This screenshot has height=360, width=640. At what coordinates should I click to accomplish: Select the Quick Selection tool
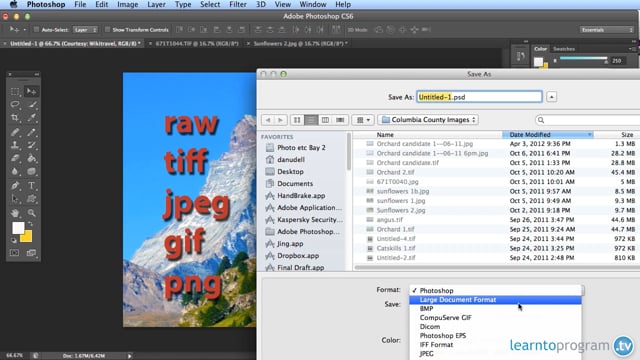31,104
